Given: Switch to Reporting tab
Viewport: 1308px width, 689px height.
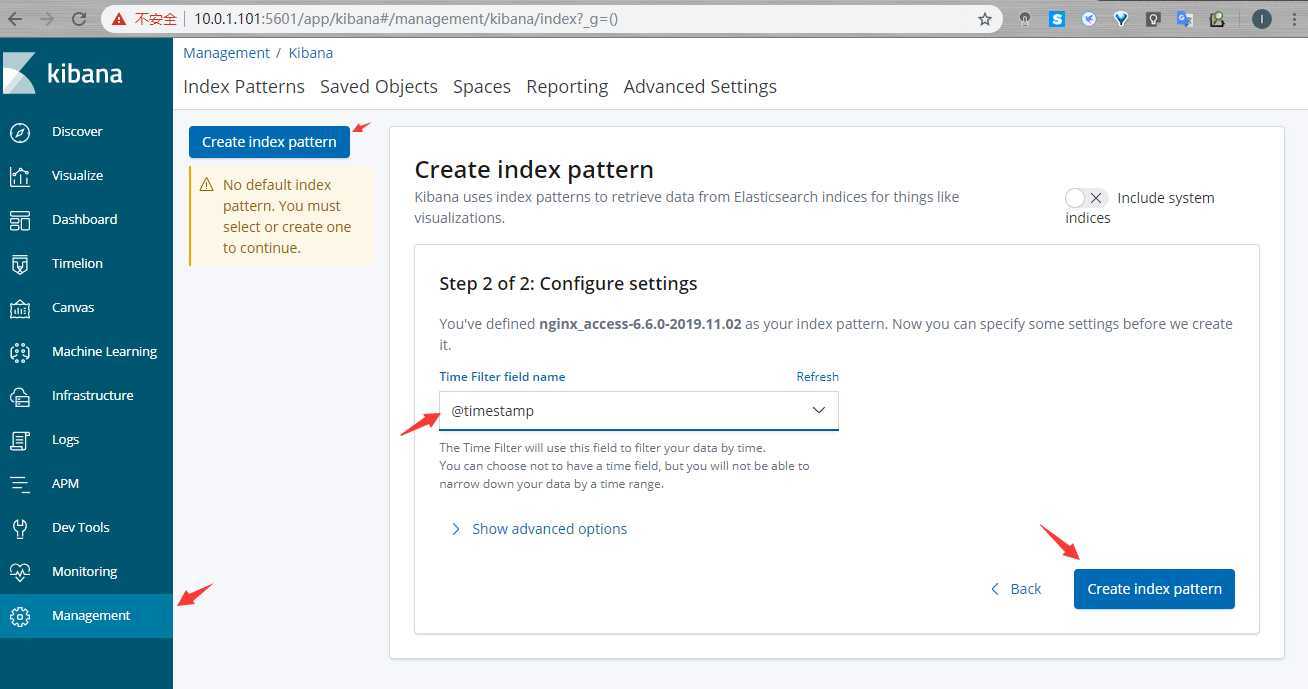Looking at the screenshot, I should click(567, 87).
